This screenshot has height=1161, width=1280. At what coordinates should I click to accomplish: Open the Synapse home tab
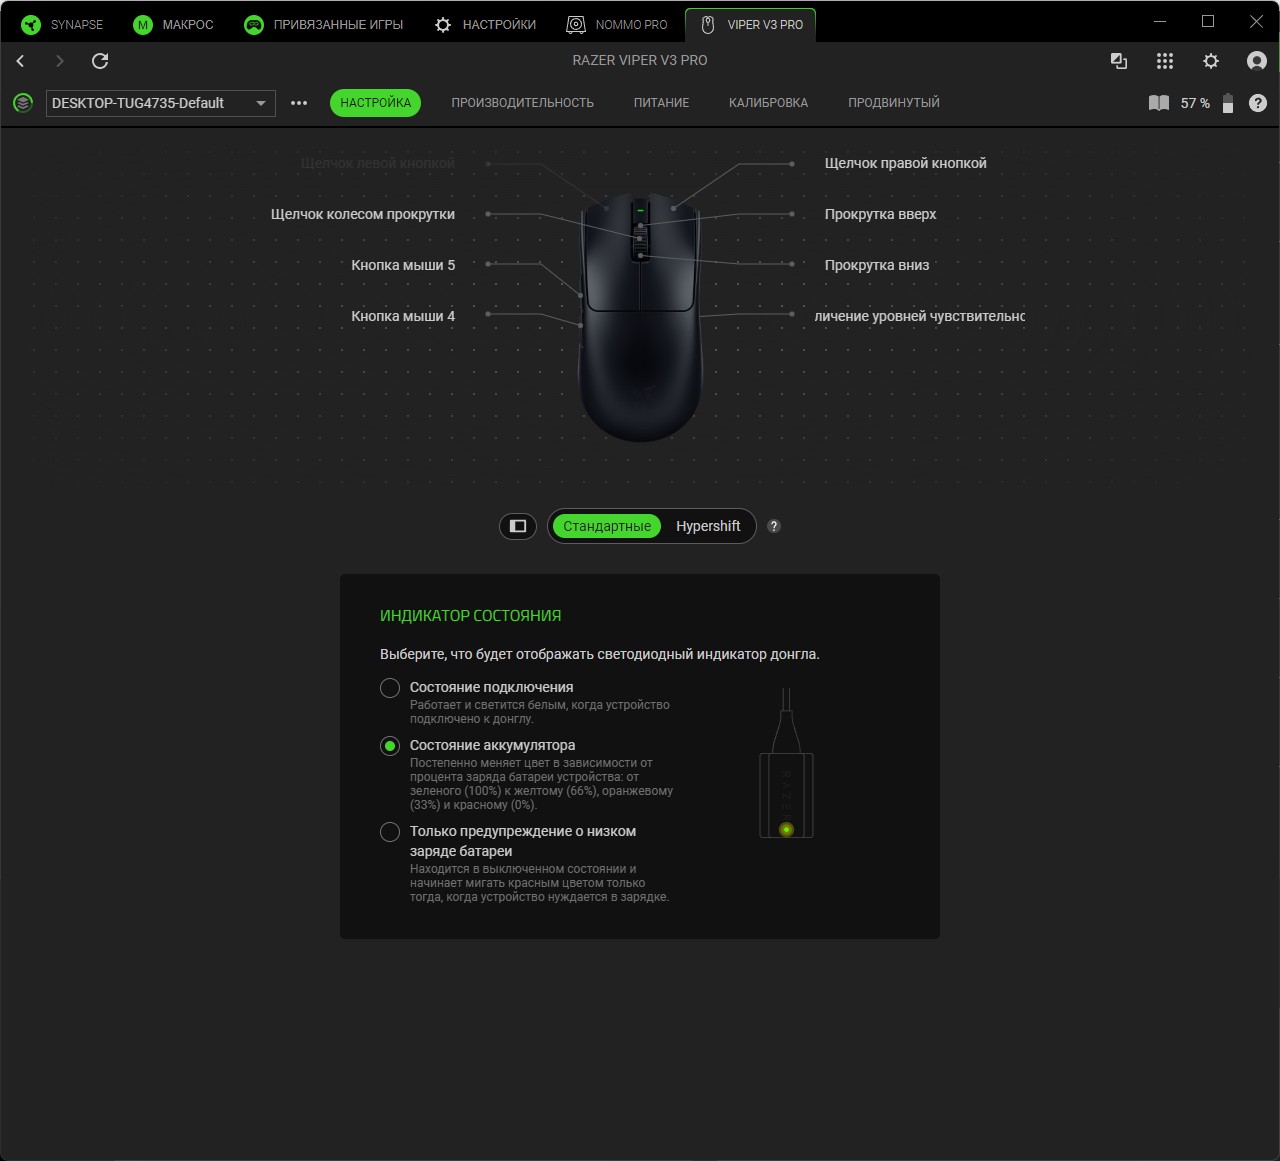click(x=63, y=25)
